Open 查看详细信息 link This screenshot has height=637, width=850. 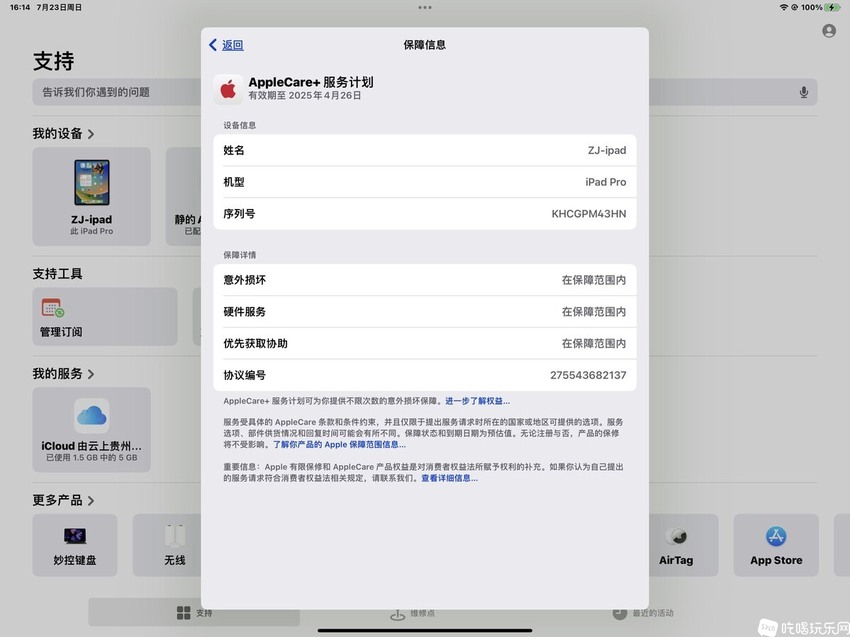449,478
